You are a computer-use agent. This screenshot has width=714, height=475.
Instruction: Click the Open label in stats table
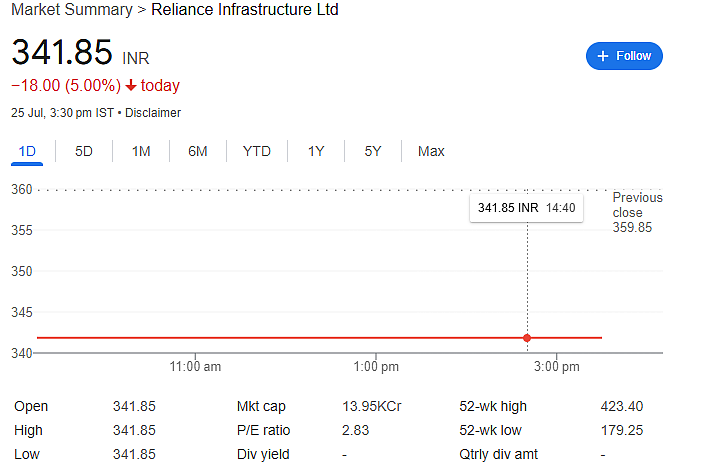coord(31,406)
